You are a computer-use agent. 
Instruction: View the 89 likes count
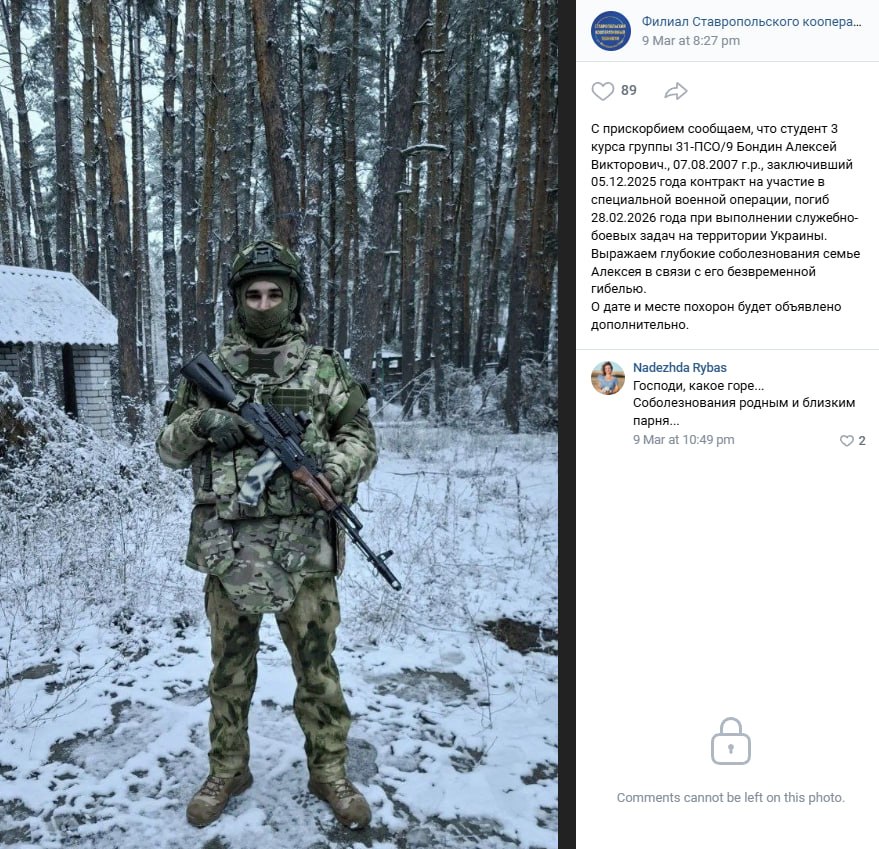click(629, 90)
